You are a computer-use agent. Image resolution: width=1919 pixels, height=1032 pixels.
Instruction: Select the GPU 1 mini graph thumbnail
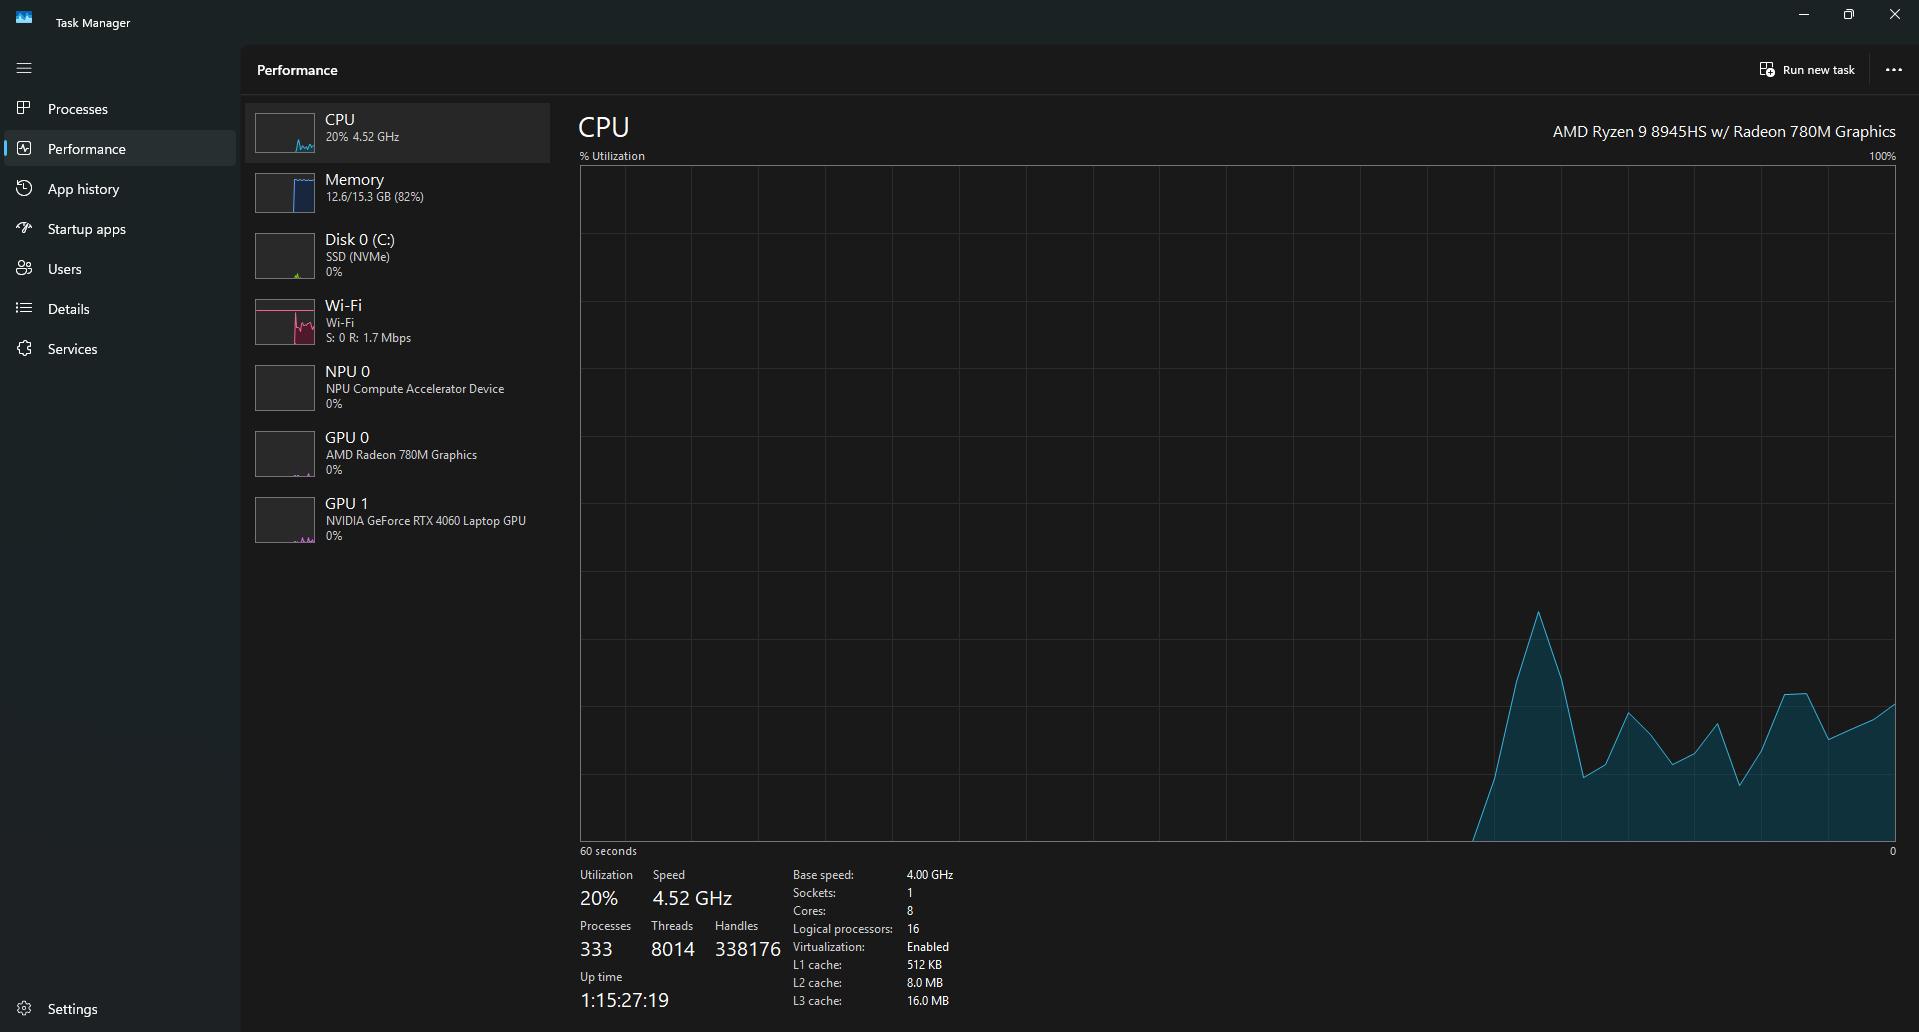(285, 520)
